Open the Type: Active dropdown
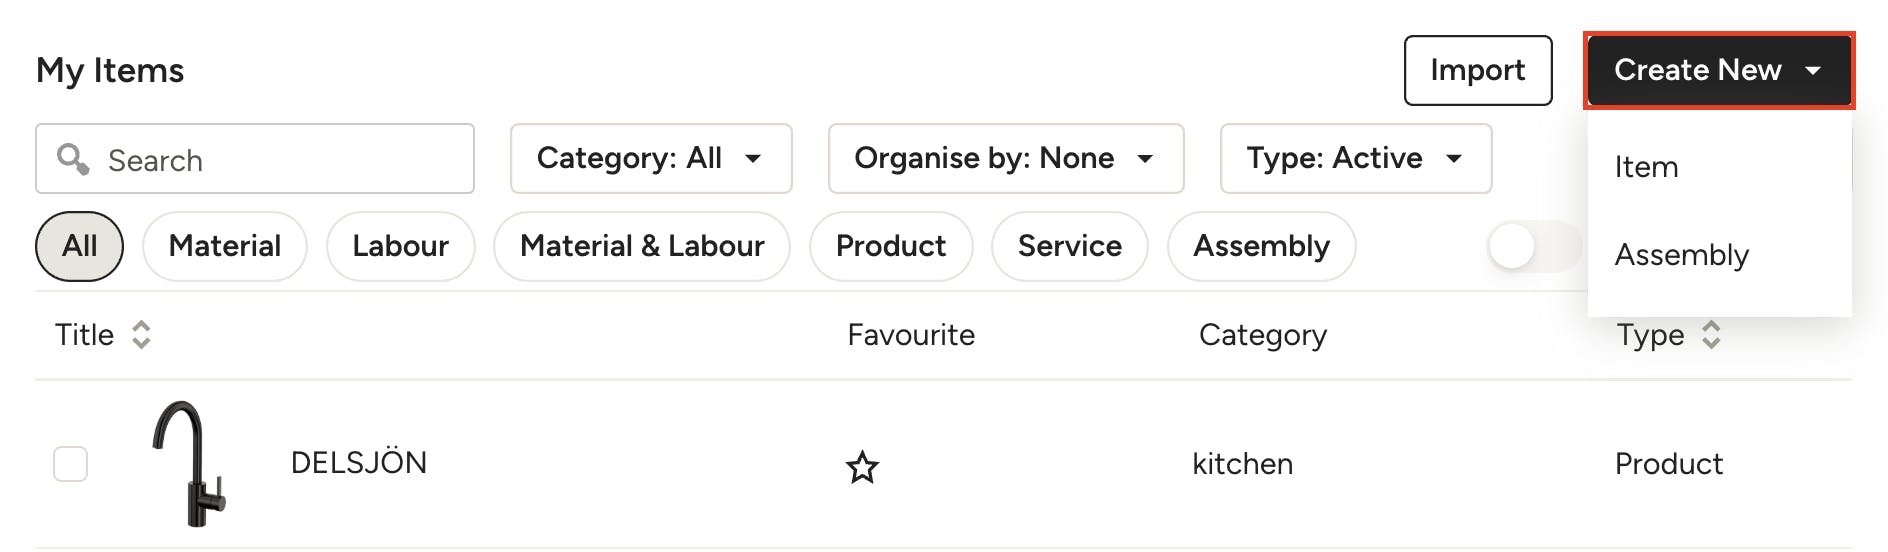The height and width of the screenshot is (552, 1888). [1355, 158]
